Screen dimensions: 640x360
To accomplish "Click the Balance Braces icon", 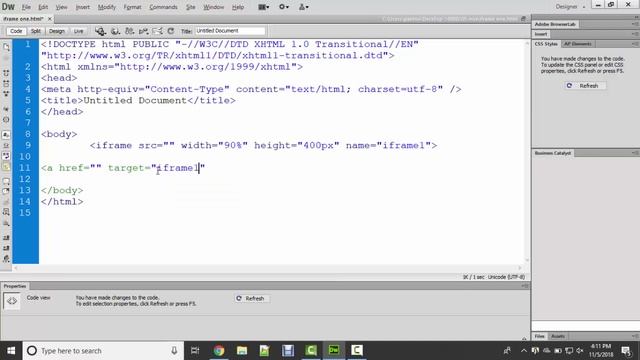I will (6, 120).
